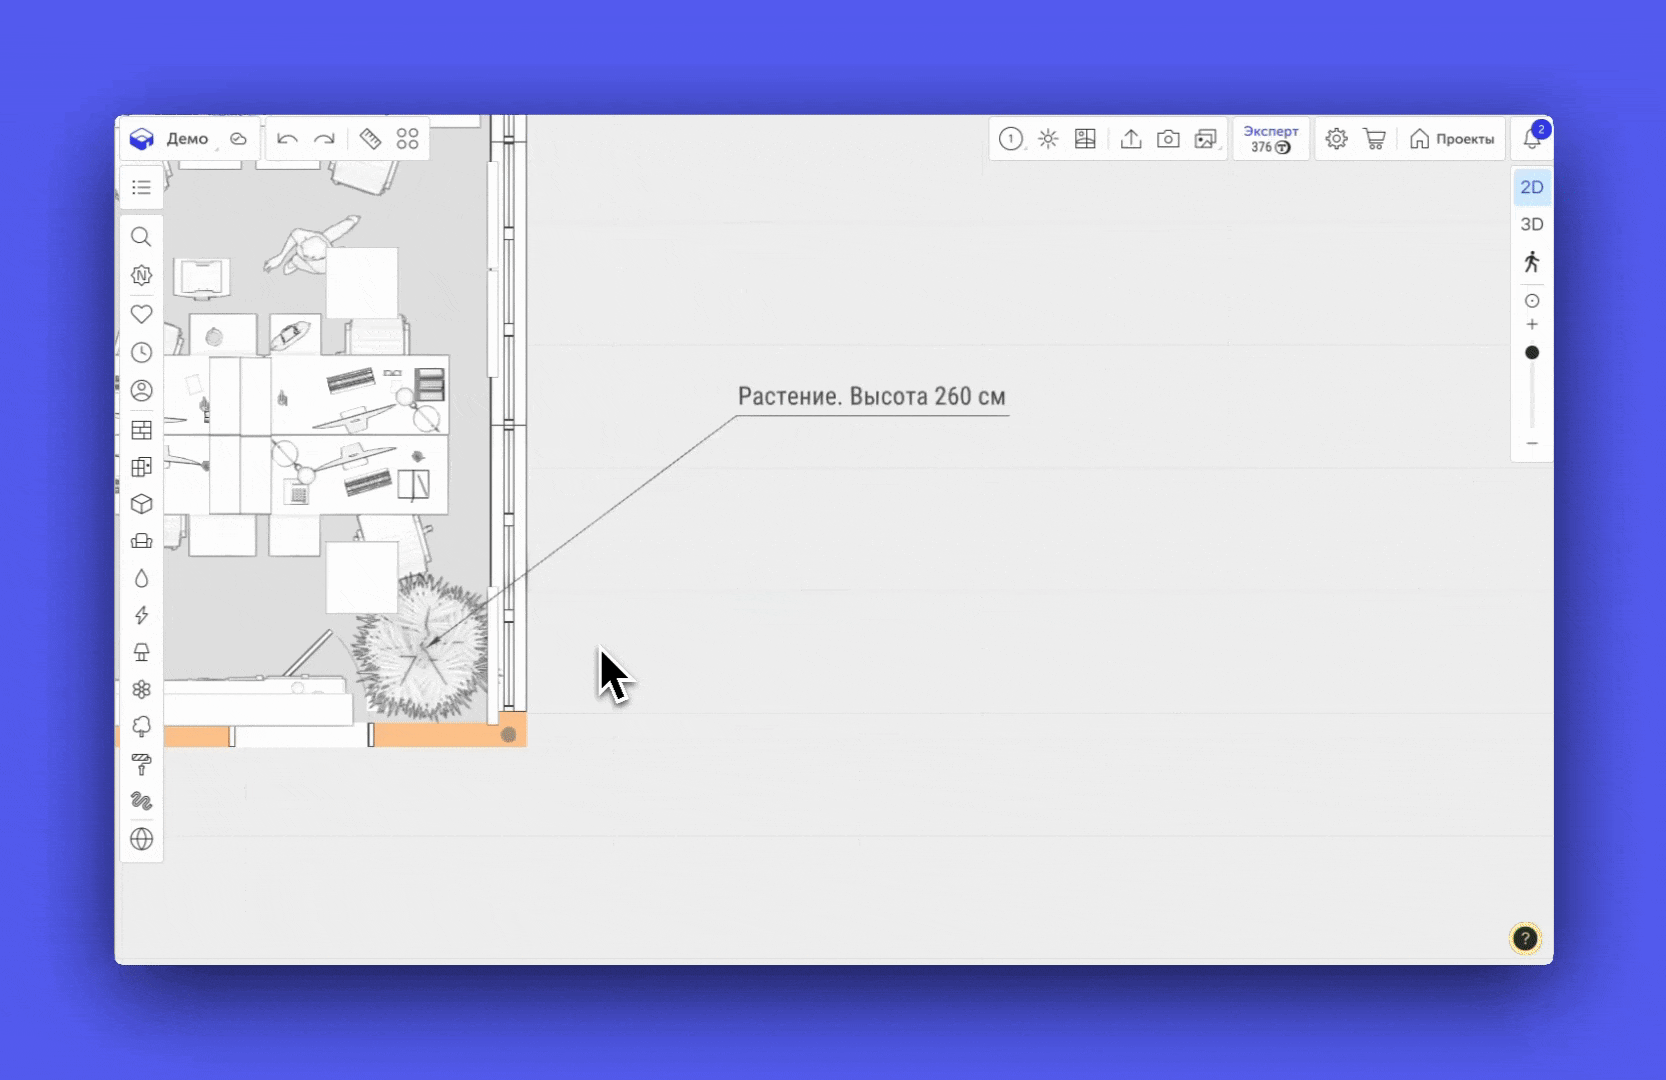Open the flower decor category

(x=141, y=689)
